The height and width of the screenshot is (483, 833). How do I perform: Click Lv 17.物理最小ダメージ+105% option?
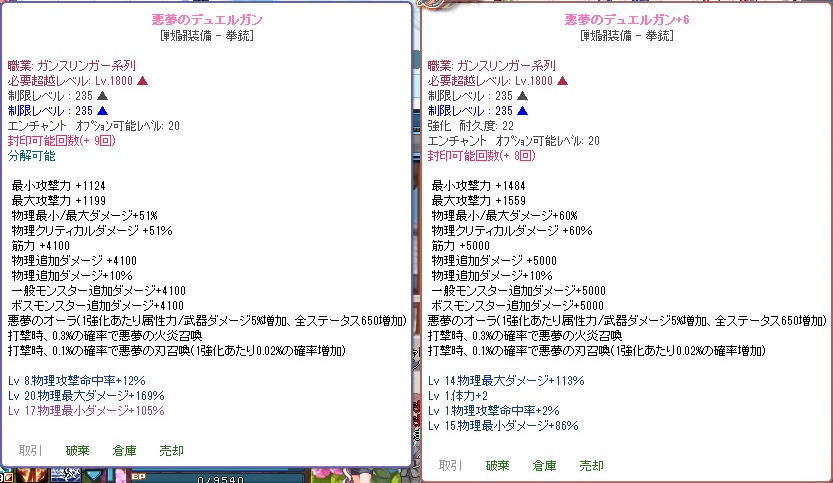pos(86,411)
